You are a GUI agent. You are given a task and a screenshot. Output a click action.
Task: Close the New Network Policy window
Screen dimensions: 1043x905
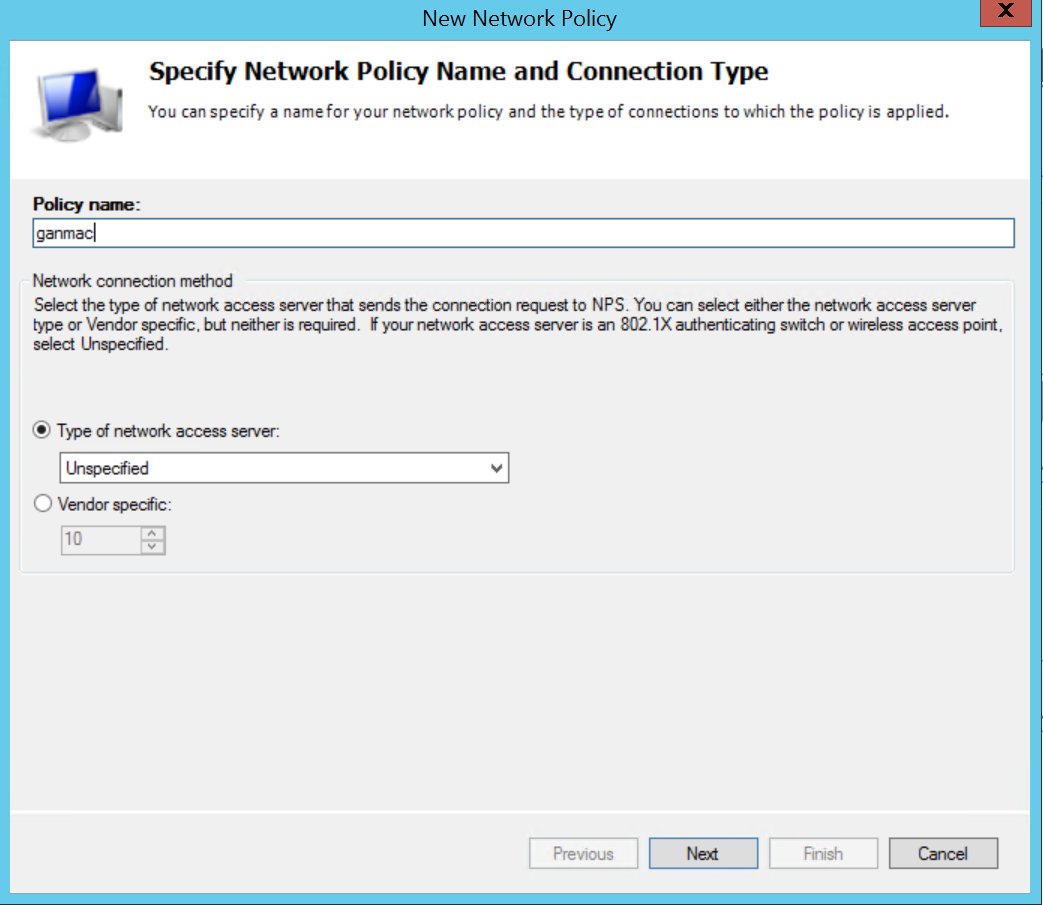(x=1005, y=12)
